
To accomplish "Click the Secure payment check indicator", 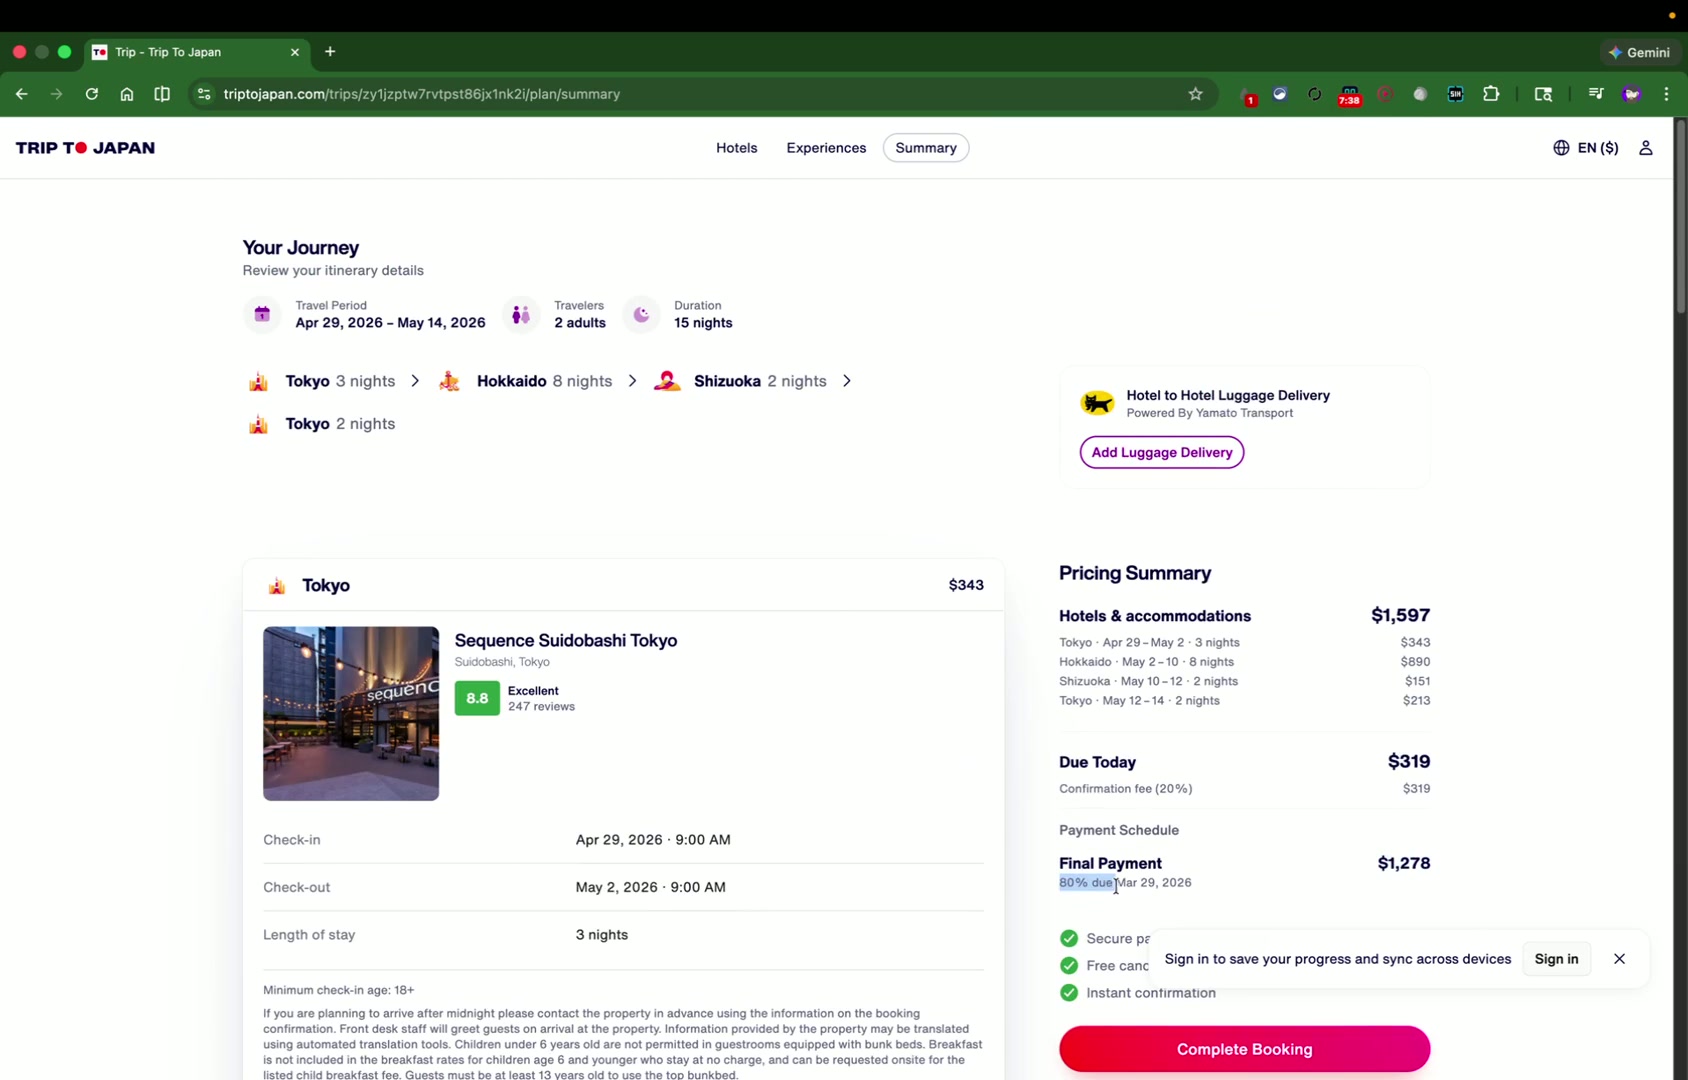I will [x=1069, y=938].
